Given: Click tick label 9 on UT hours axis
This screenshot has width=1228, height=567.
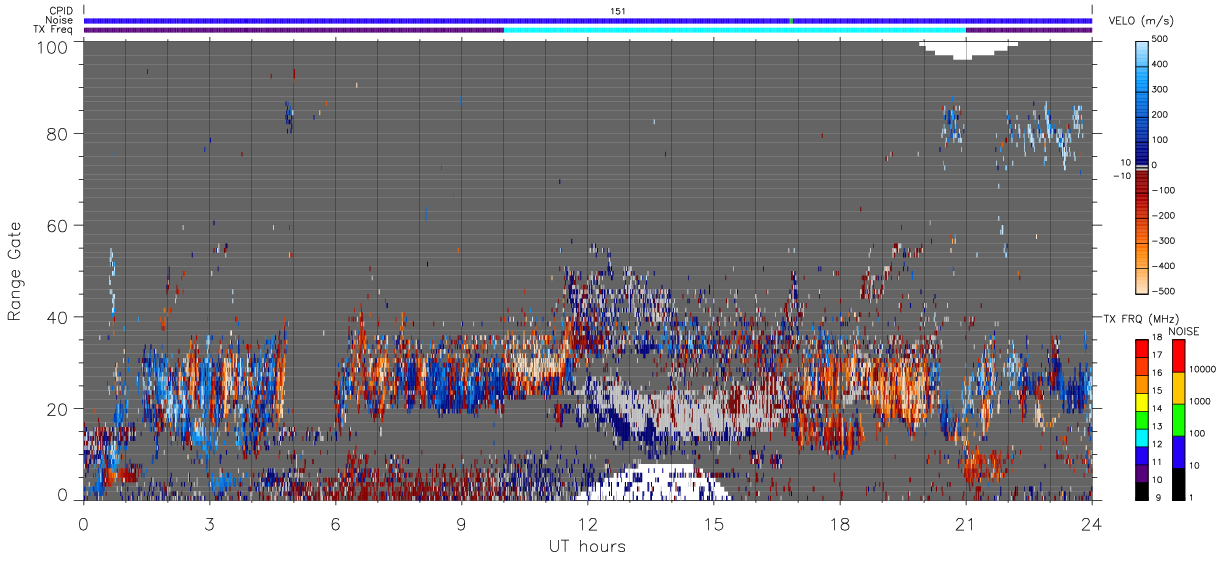Looking at the screenshot, I should [461, 523].
